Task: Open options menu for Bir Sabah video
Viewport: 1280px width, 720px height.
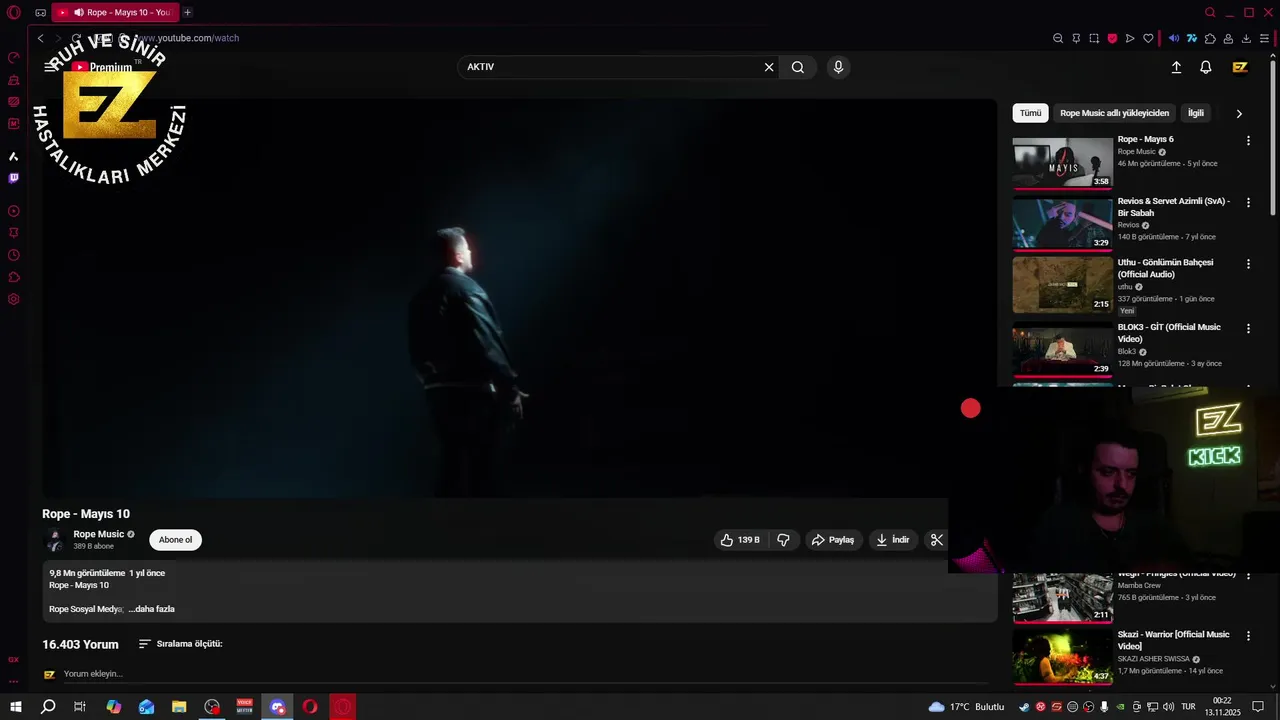Action: [x=1248, y=202]
